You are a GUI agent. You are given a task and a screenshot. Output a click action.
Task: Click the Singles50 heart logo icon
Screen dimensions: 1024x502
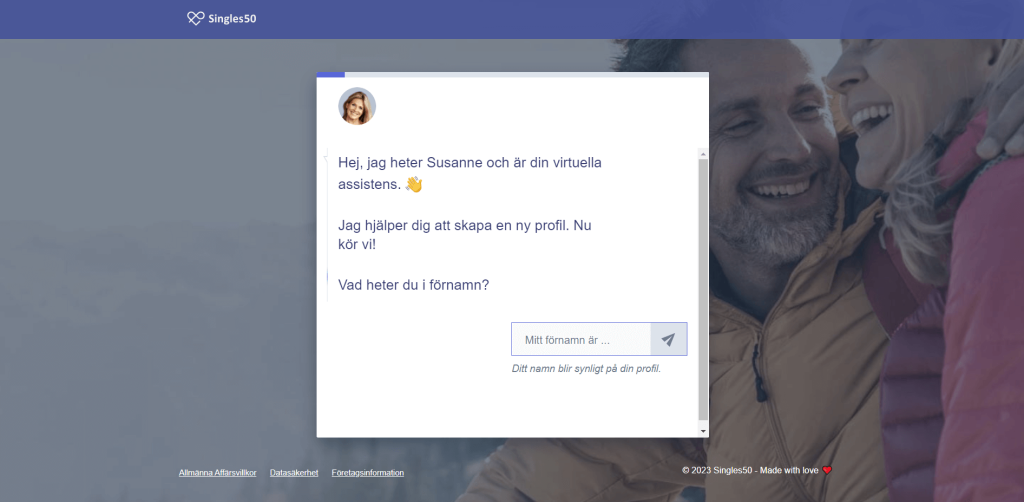(196, 18)
